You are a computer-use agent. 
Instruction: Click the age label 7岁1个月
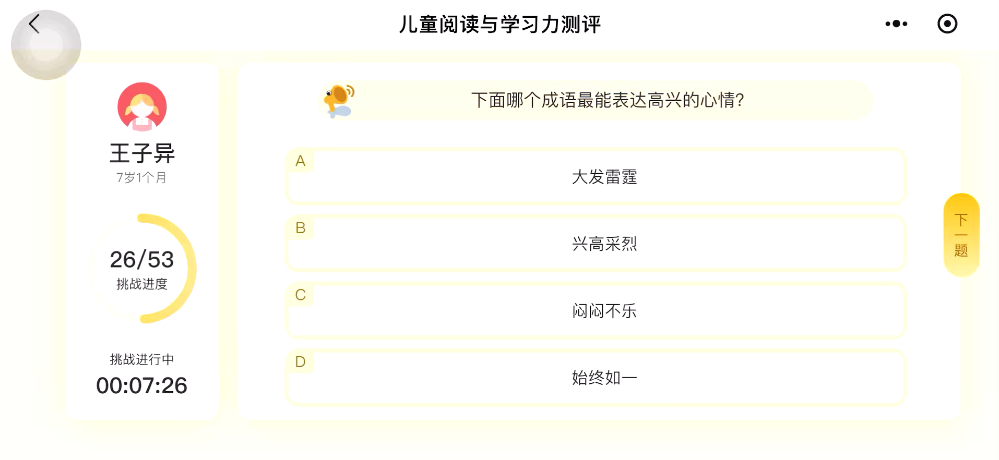coord(142,177)
